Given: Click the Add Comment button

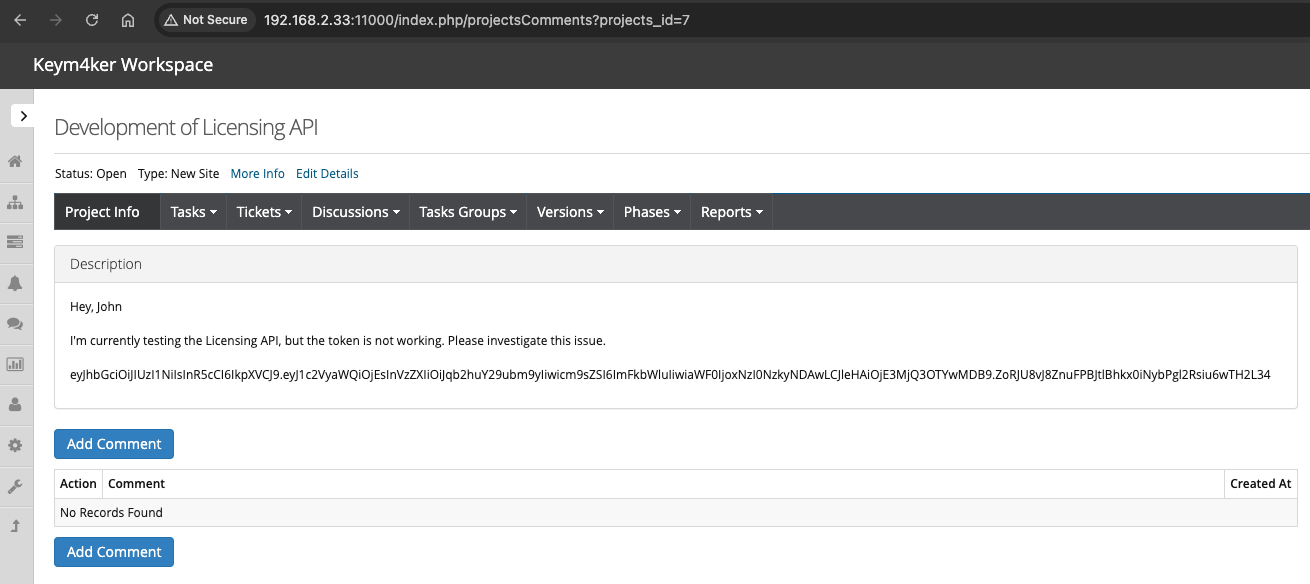Looking at the screenshot, I should coord(113,443).
